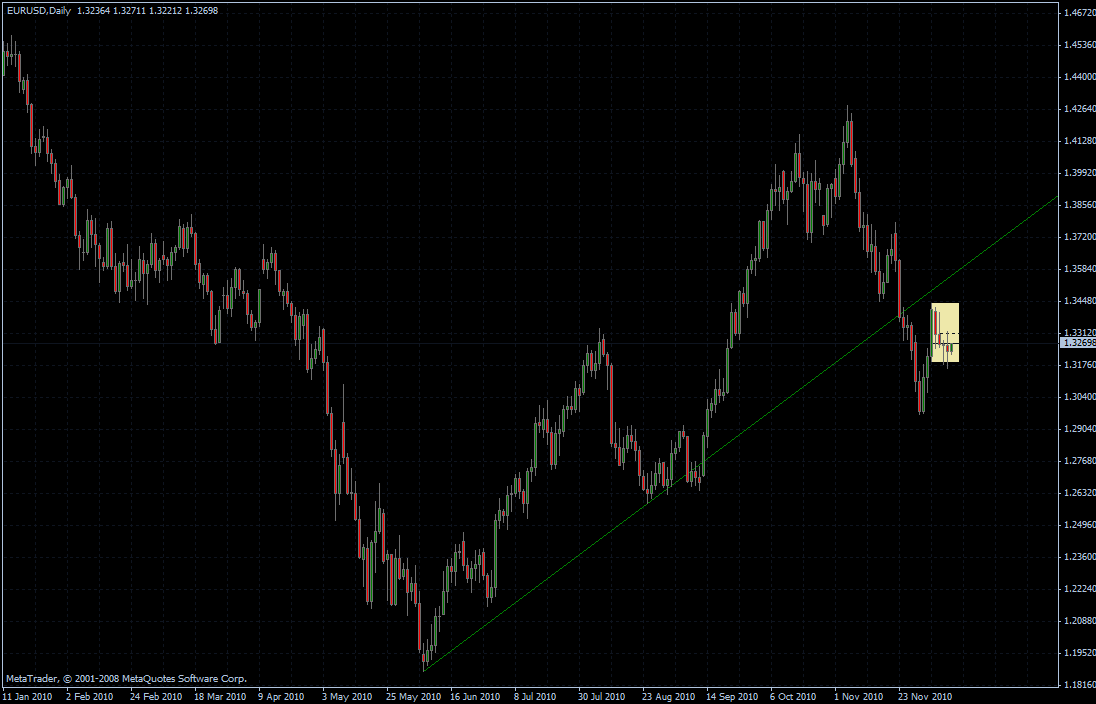
Task: Click the 1 Nov 2010 date label
Action: coord(859,696)
